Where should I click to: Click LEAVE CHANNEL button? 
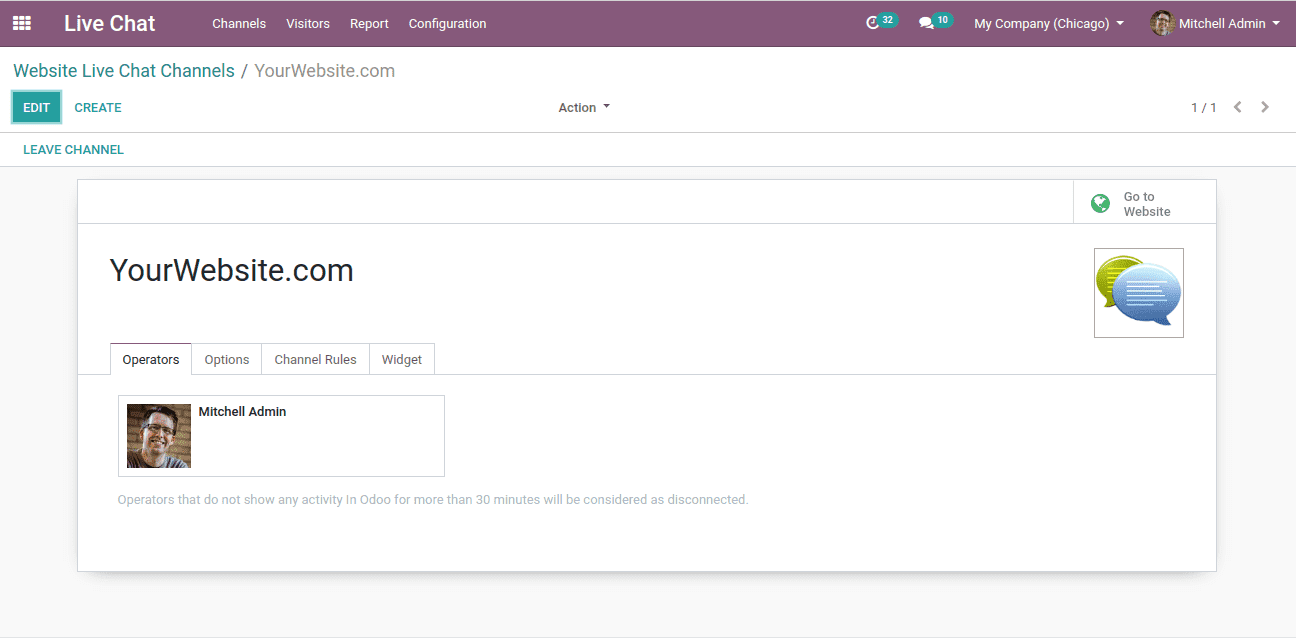click(x=74, y=149)
